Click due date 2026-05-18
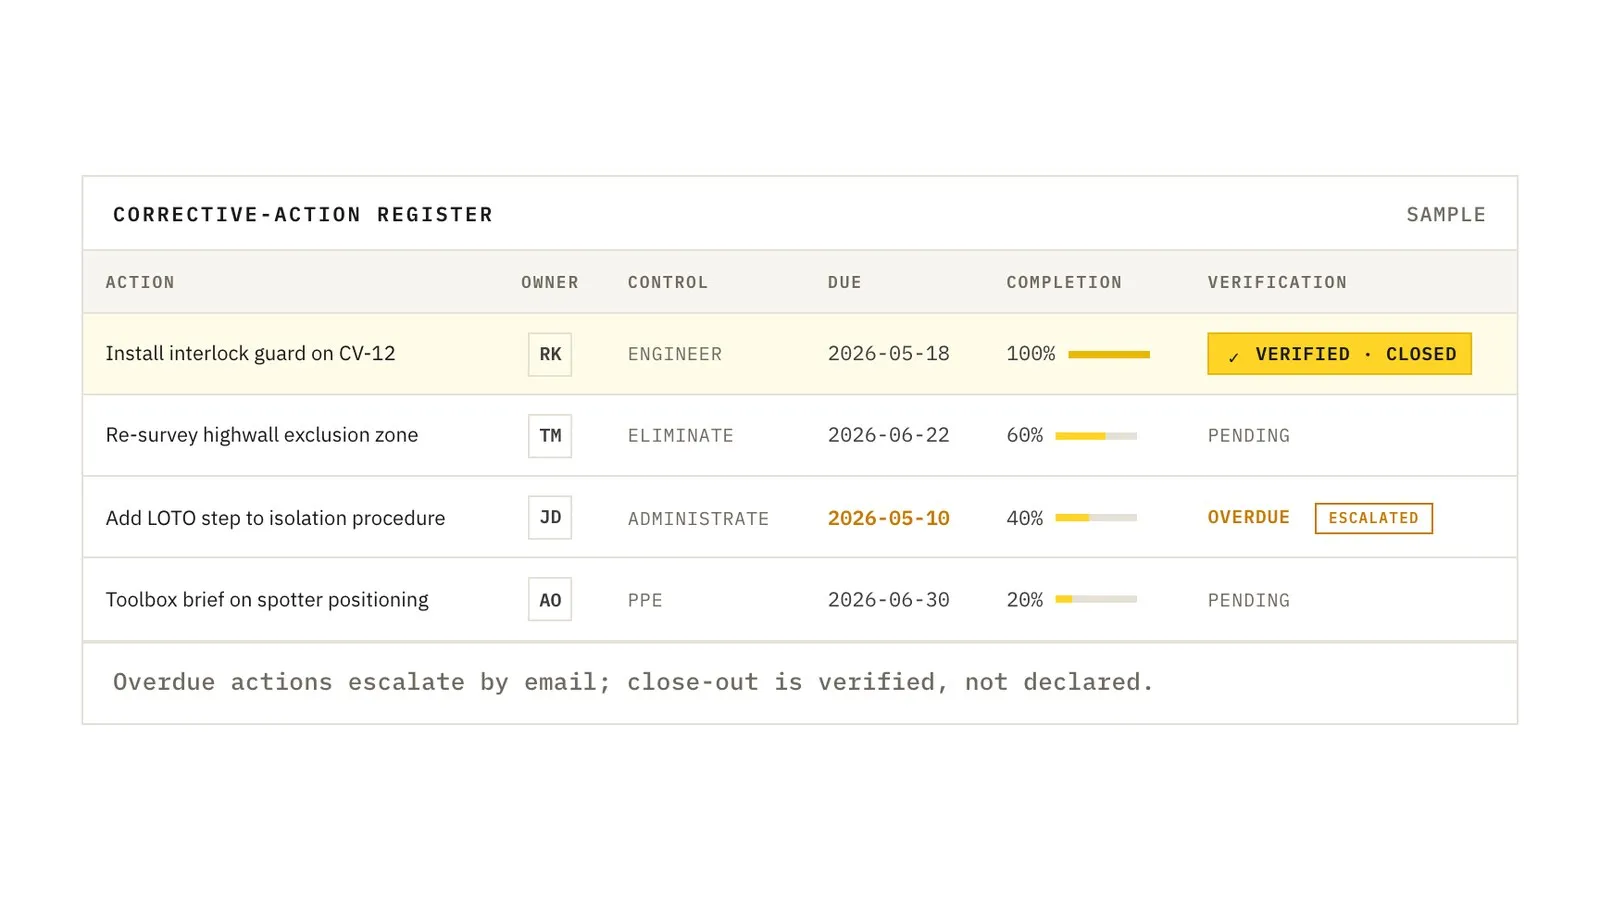Screen dimensions: 1600x900 [889, 353]
